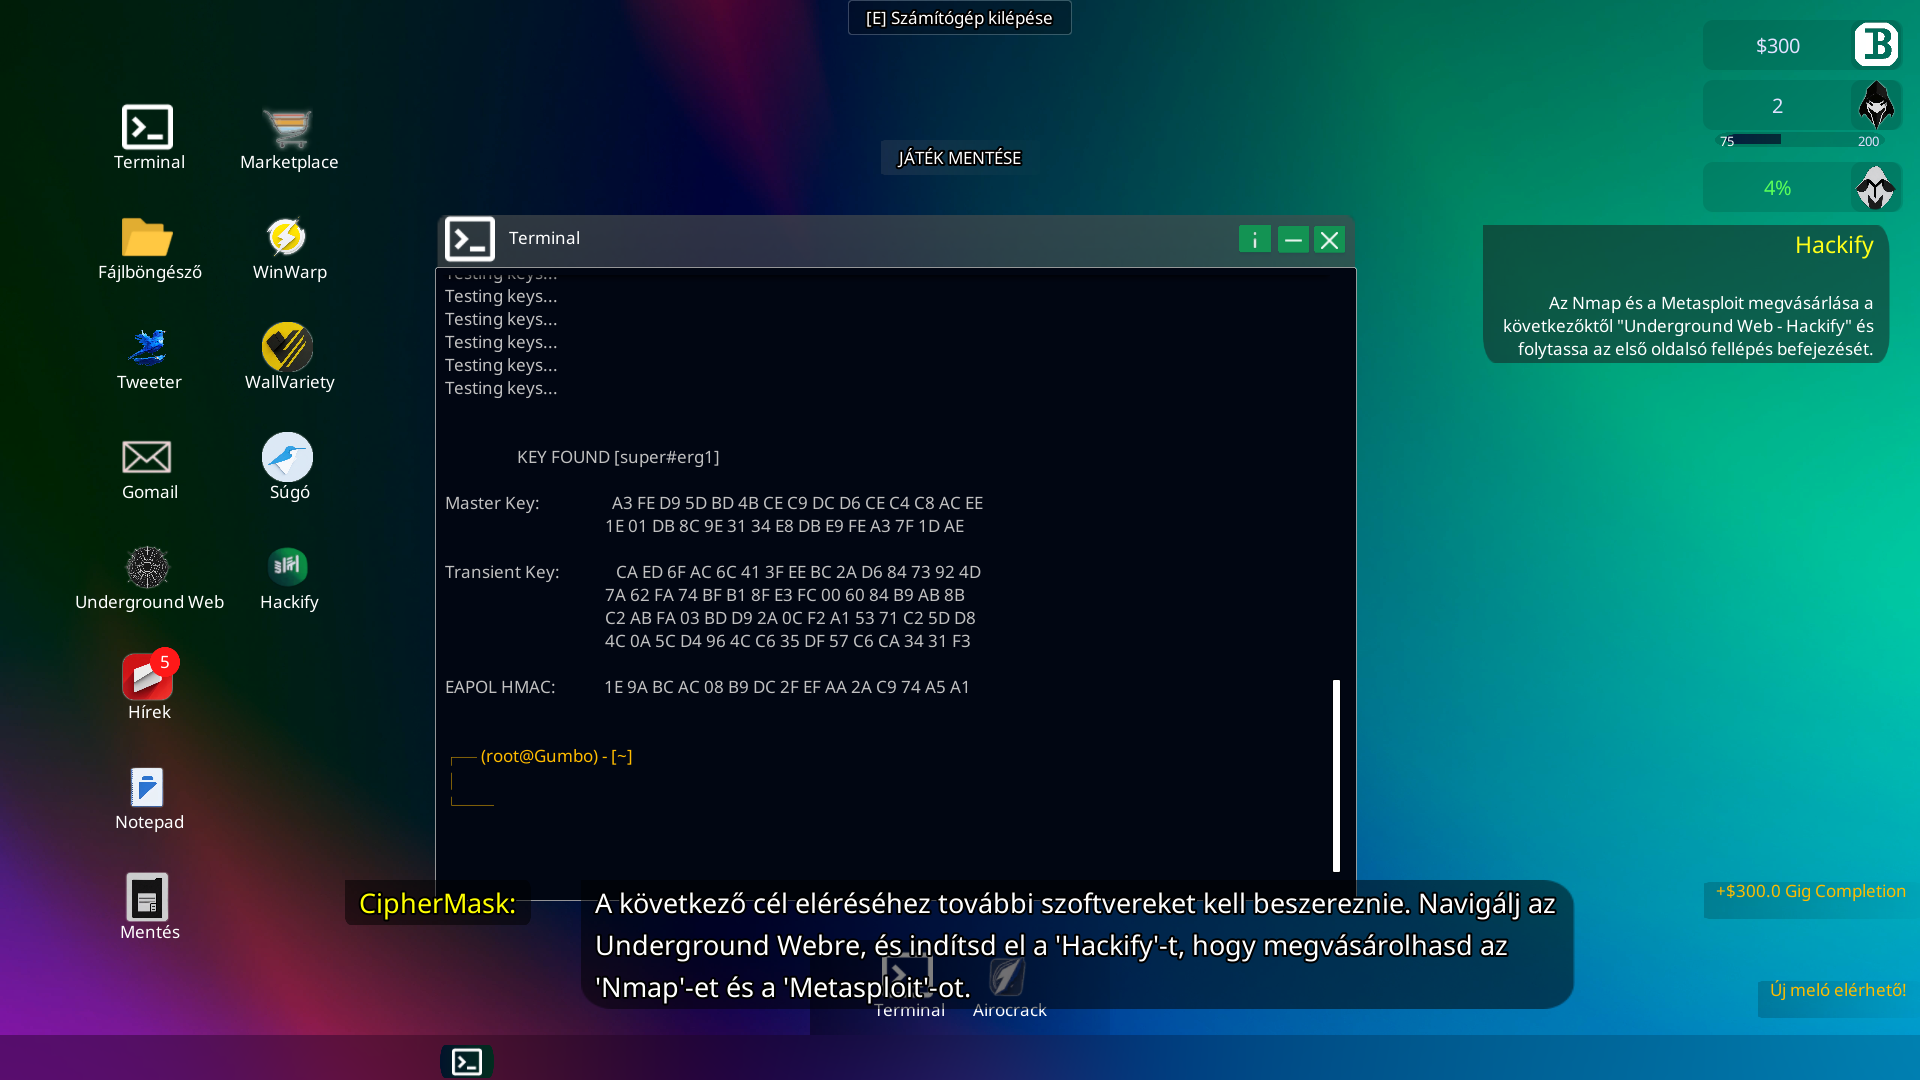Click the reputation progress bar

pyautogui.click(x=1796, y=140)
